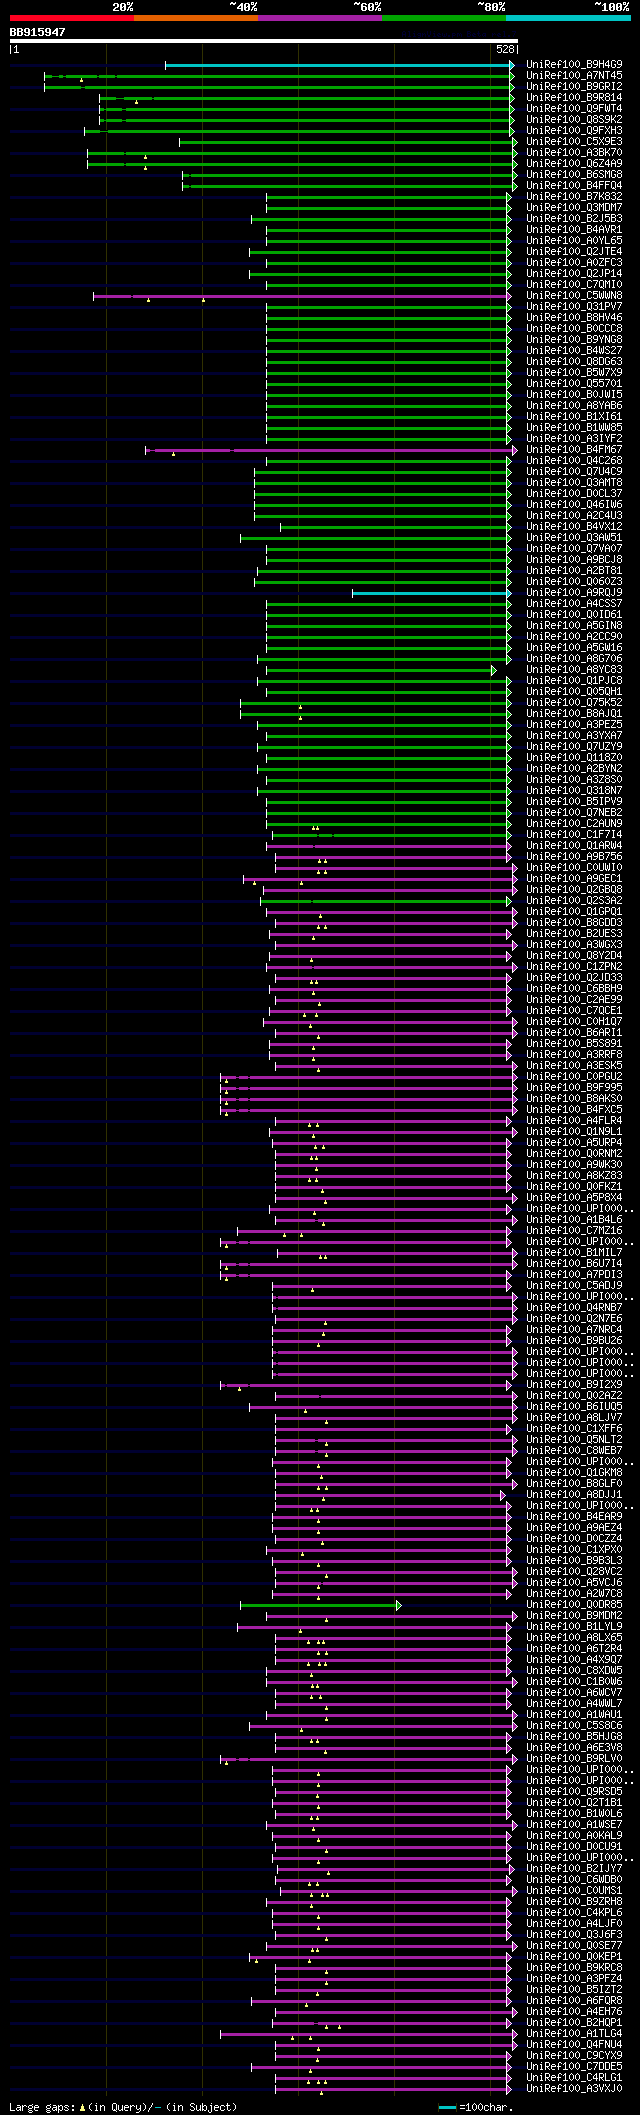Select the UniRef100_B9RLV0 label
640x2115 pixels.
click(x=574, y=1759)
